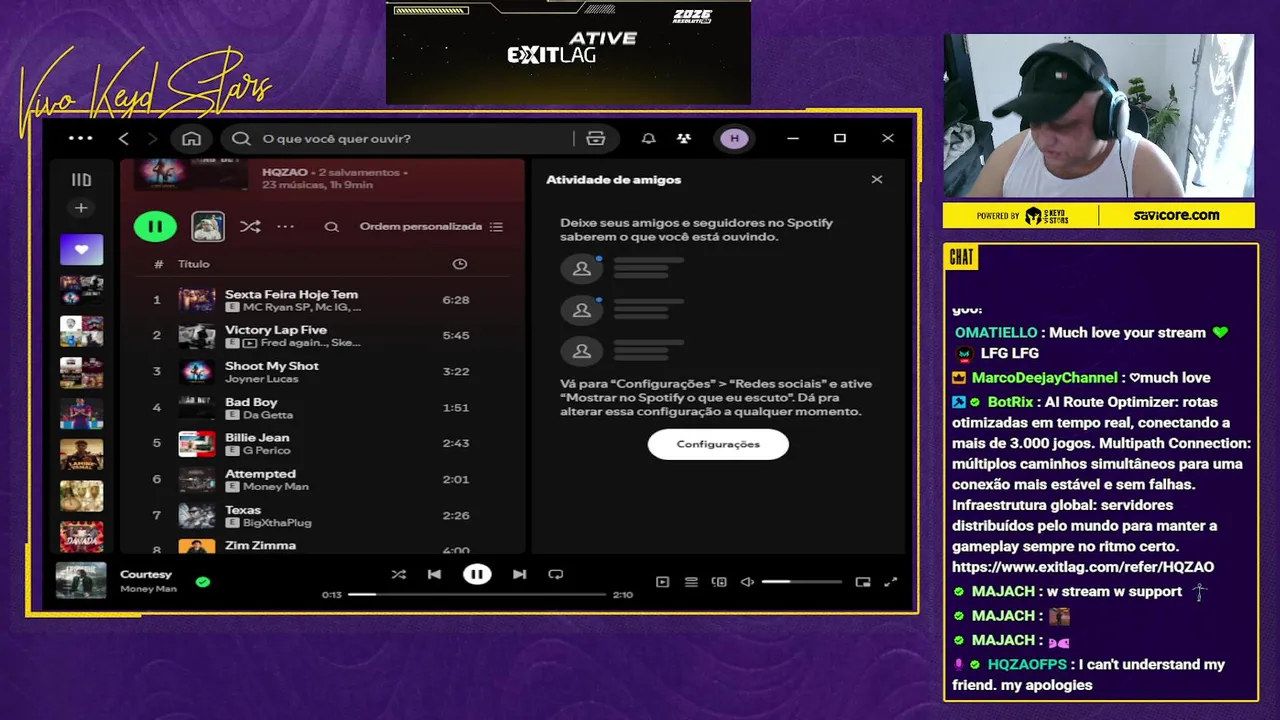
Task: Open now playing 'Courtesy' cover art
Action: pyautogui.click(x=81, y=581)
